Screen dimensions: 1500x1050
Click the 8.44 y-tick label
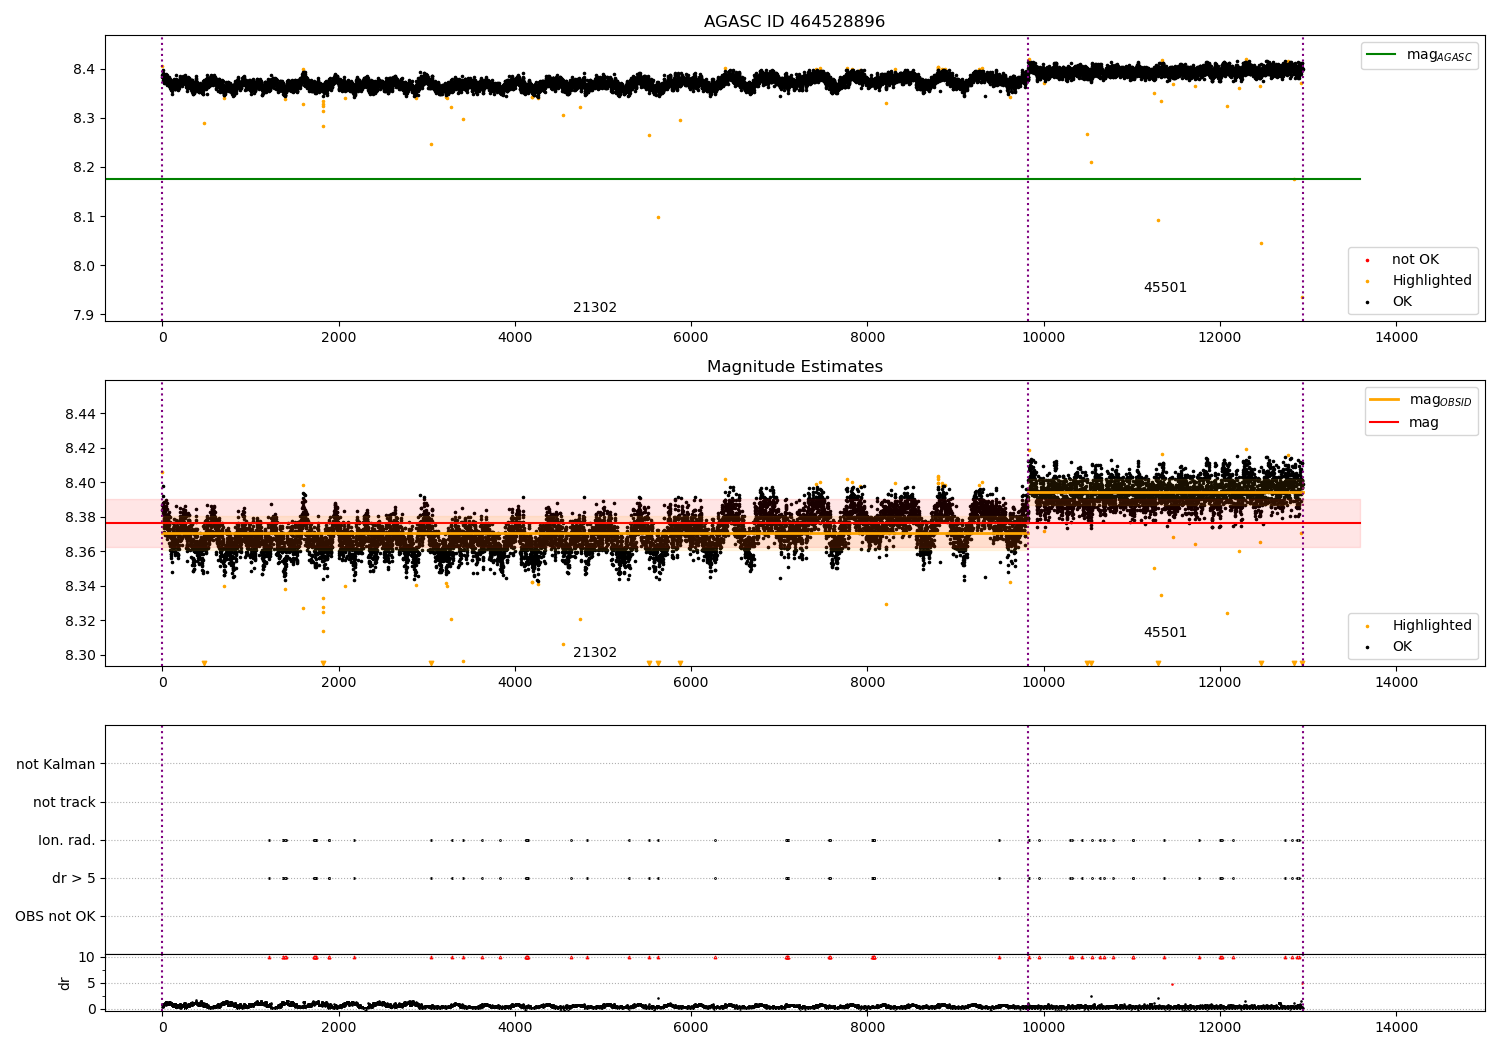pyautogui.click(x=81, y=414)
